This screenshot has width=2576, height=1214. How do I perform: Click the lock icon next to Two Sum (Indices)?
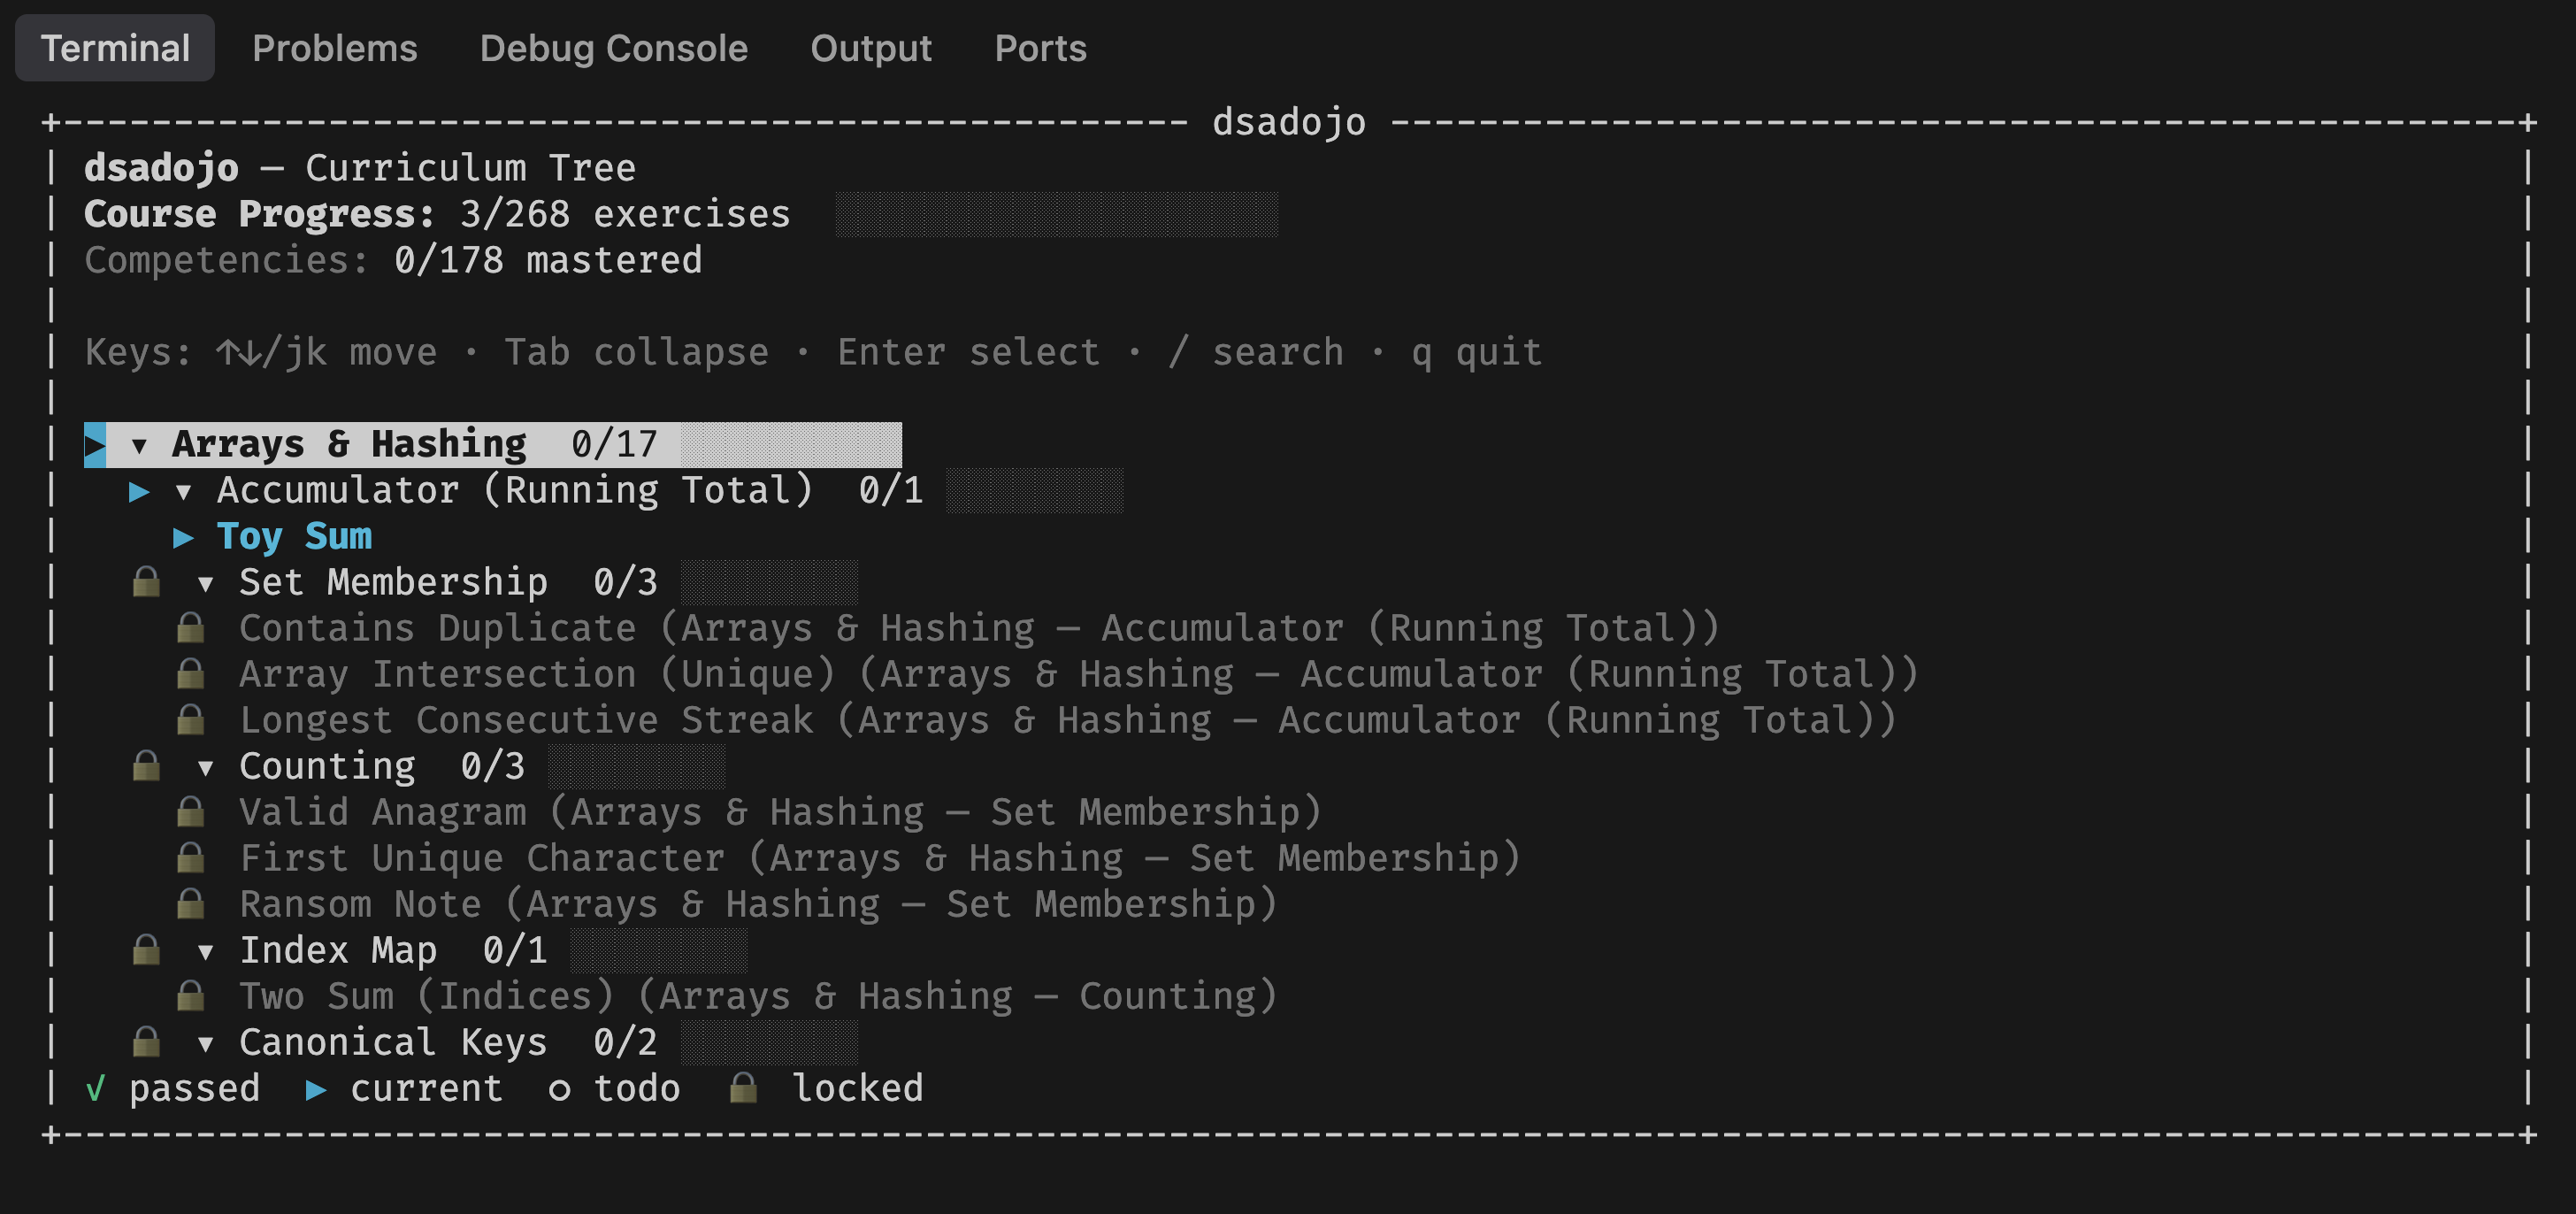click(190, 996)
